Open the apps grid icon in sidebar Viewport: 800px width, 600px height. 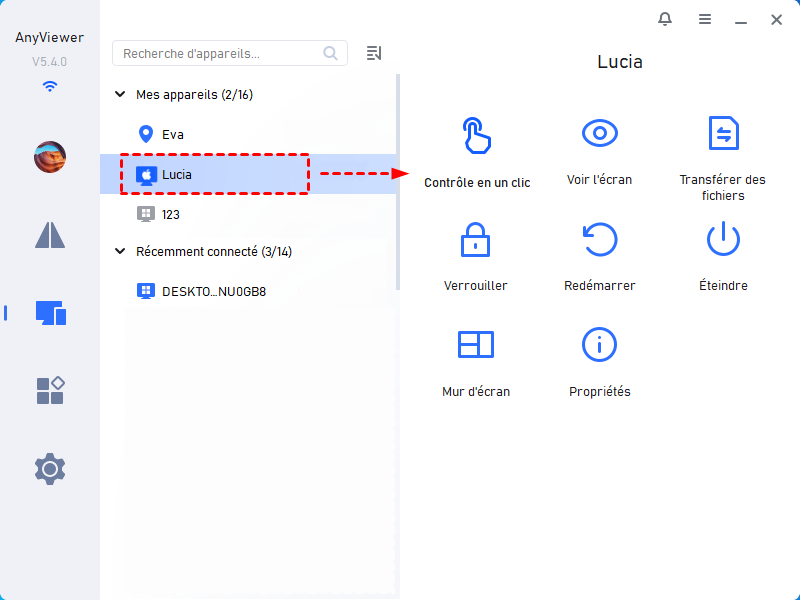[51, 390]
